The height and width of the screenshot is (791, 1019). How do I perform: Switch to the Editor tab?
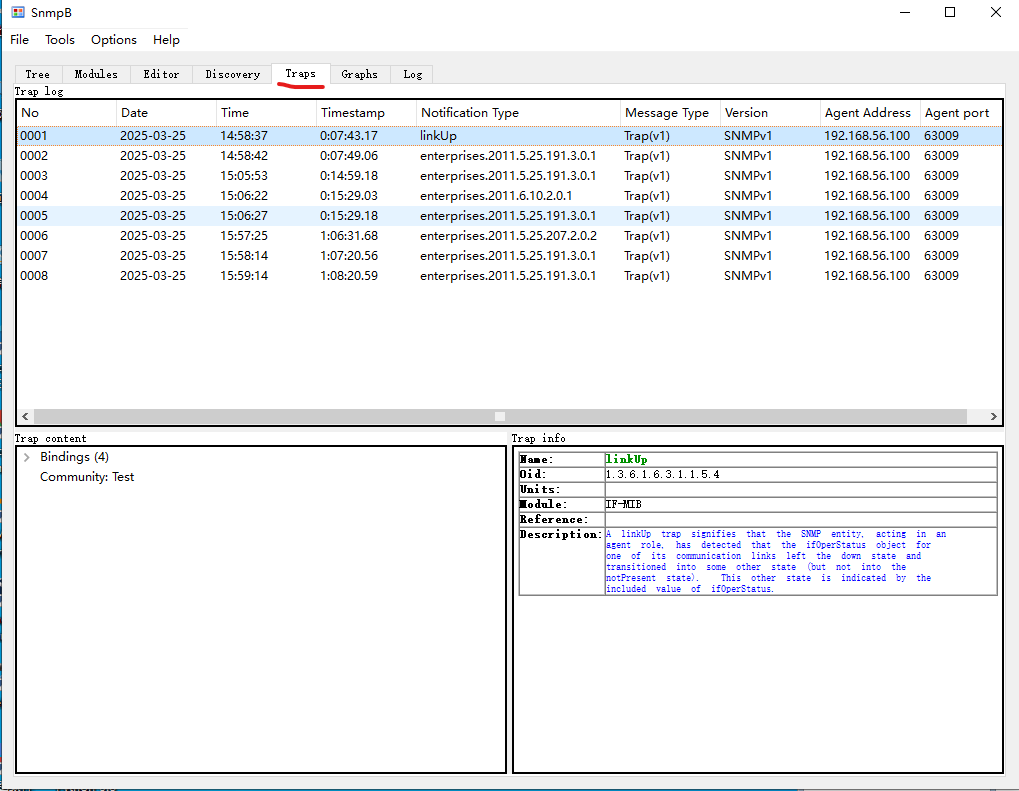click(161, 74)
